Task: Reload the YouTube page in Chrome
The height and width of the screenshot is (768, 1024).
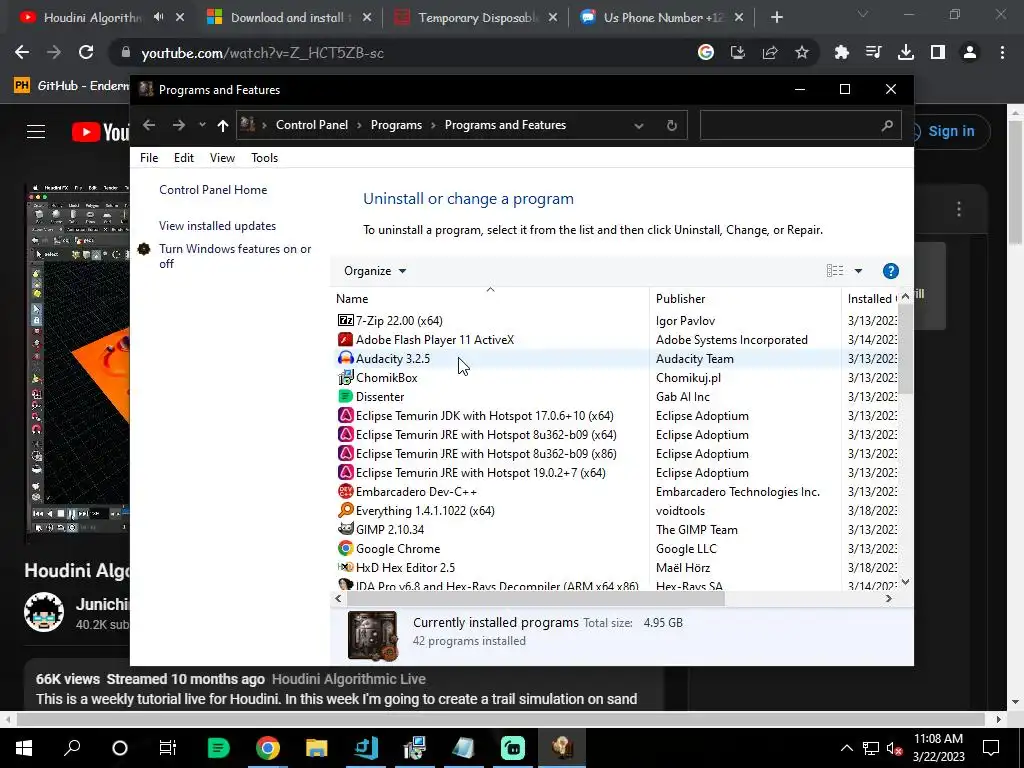Action: coord(86,52)
